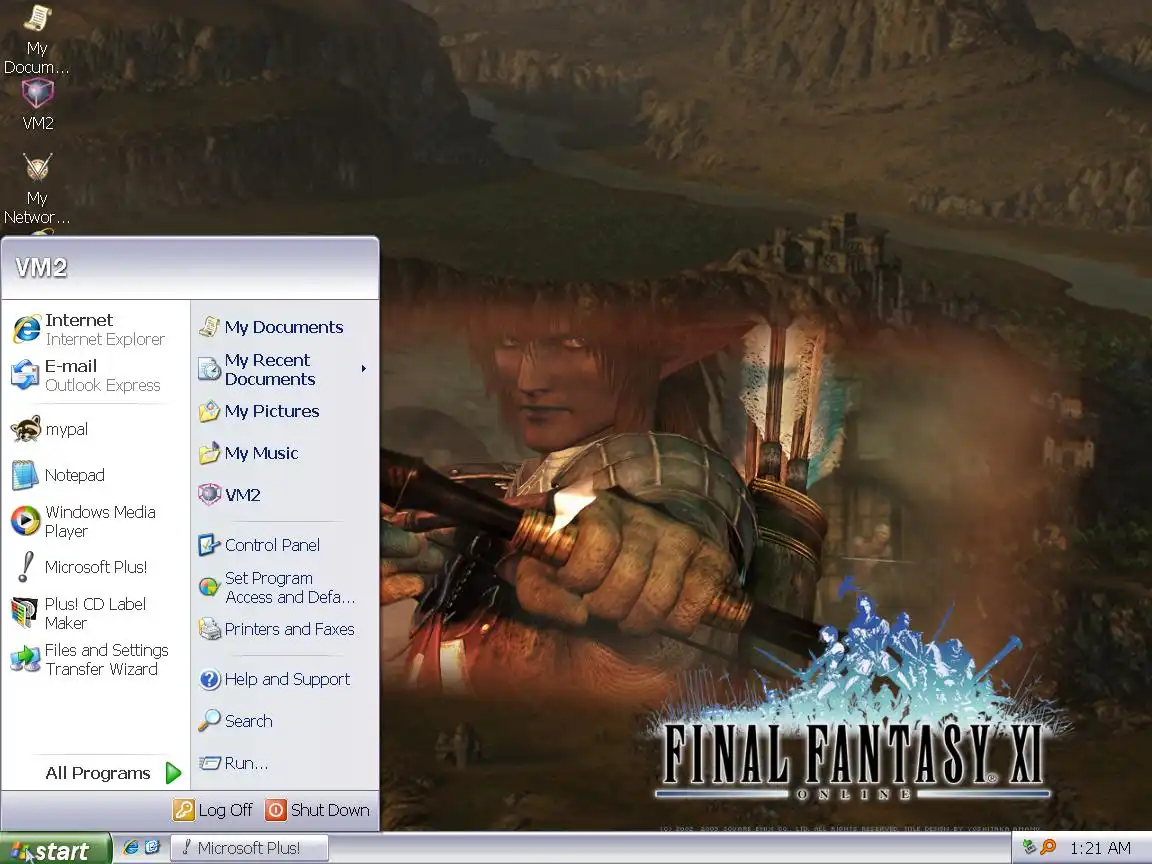Open My Music folder
Screen dimensions: 1152x864
[284, 453]
